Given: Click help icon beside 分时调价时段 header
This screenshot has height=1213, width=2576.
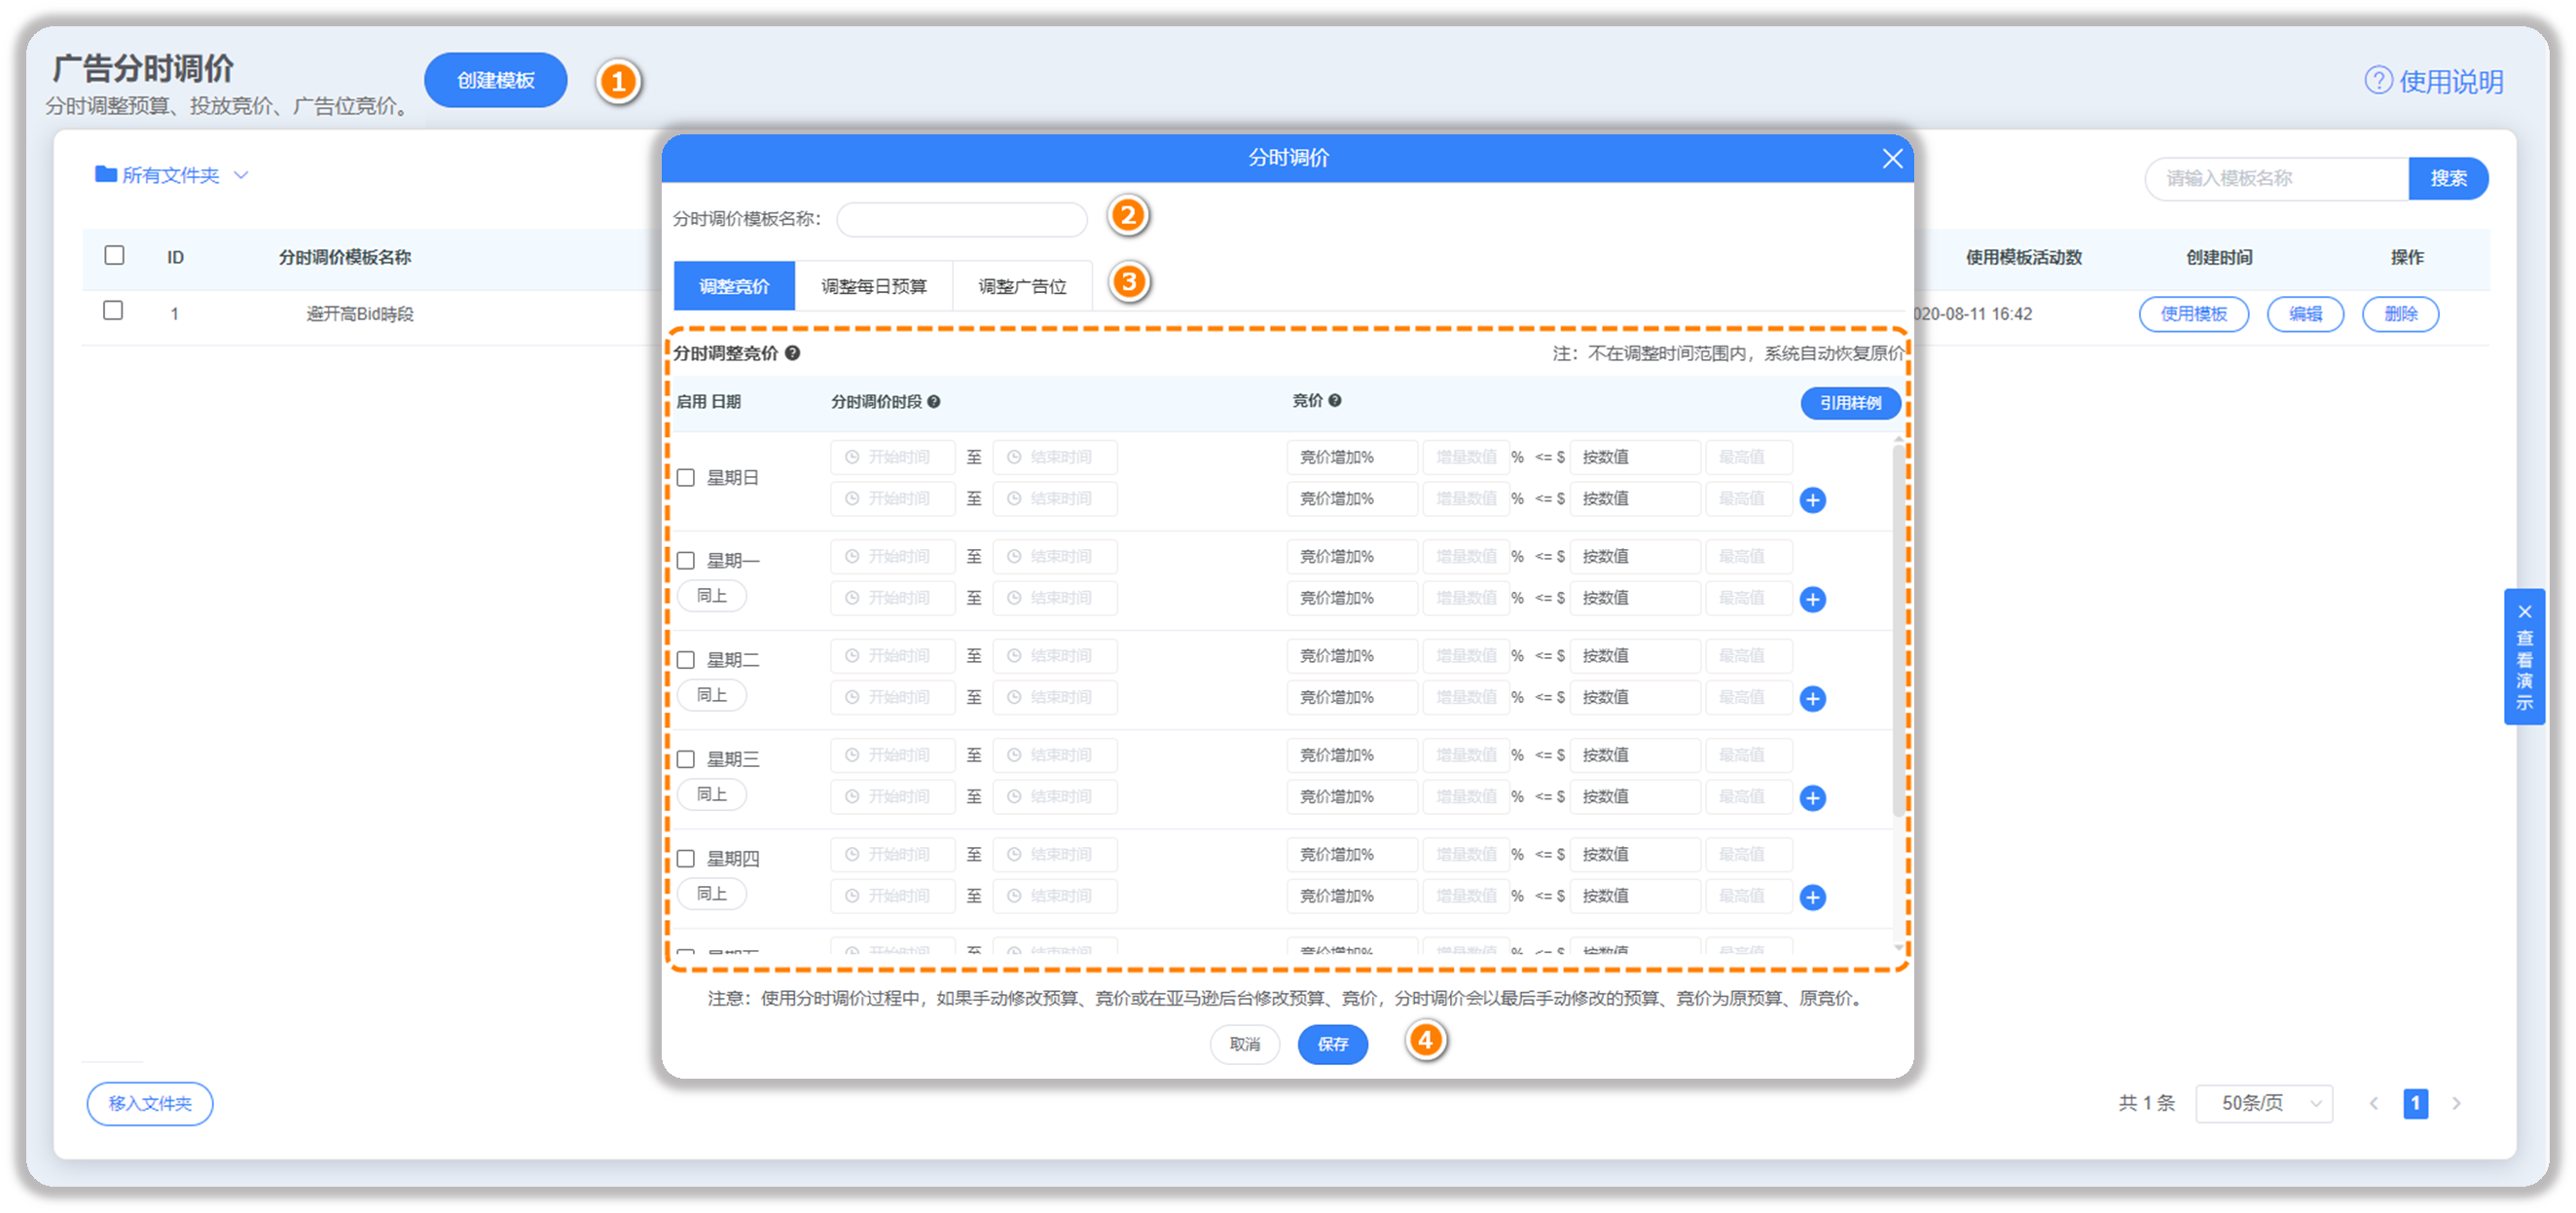Looking at the screenshot, I should tap(933, 402).
